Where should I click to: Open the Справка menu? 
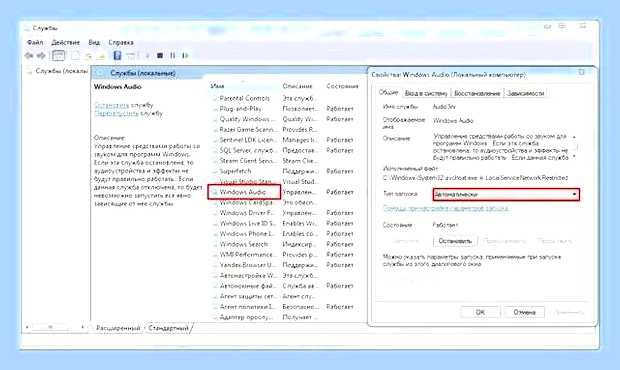tap(121, 42)
